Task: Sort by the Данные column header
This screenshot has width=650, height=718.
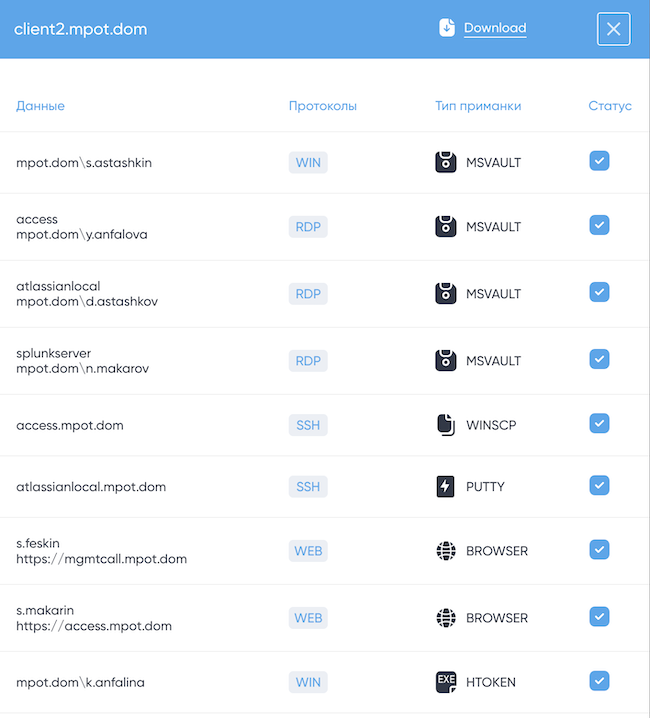Action: click(x=41, y=106)
